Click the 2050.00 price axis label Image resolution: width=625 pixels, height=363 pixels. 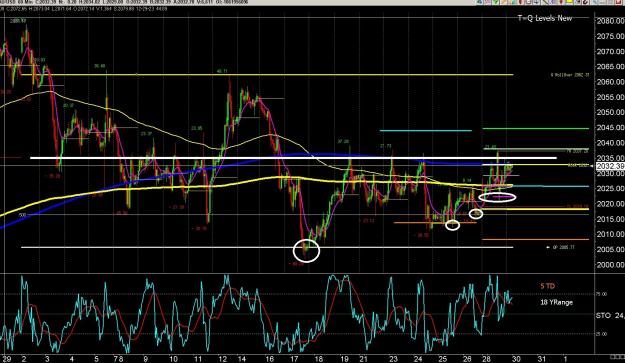(x=611, y=112)
